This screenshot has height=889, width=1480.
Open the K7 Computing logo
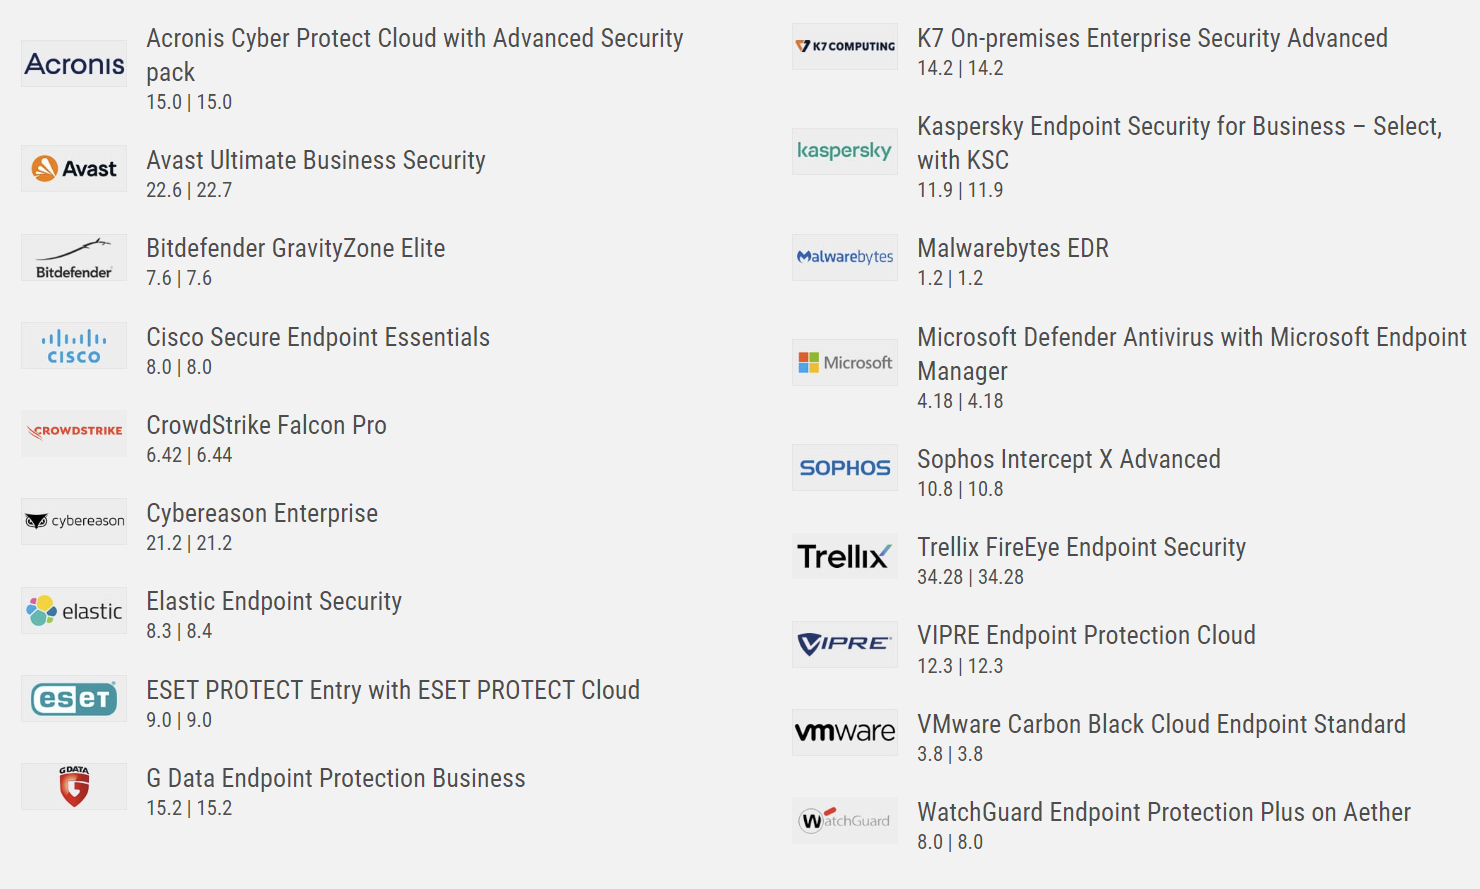[x=845, y=46]
